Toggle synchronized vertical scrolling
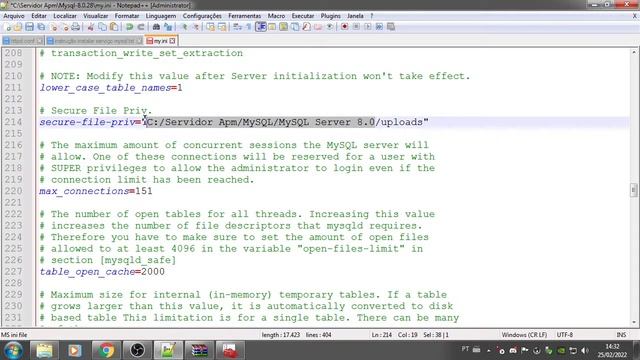Screen dimensions: 640x360 coord(210,27)
